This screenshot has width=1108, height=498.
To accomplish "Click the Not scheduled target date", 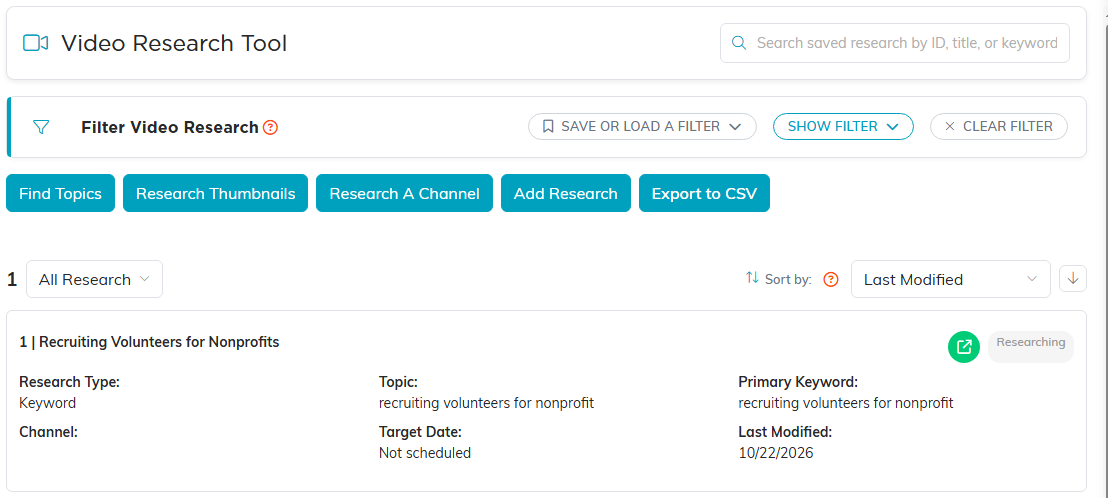I will 425,453.
